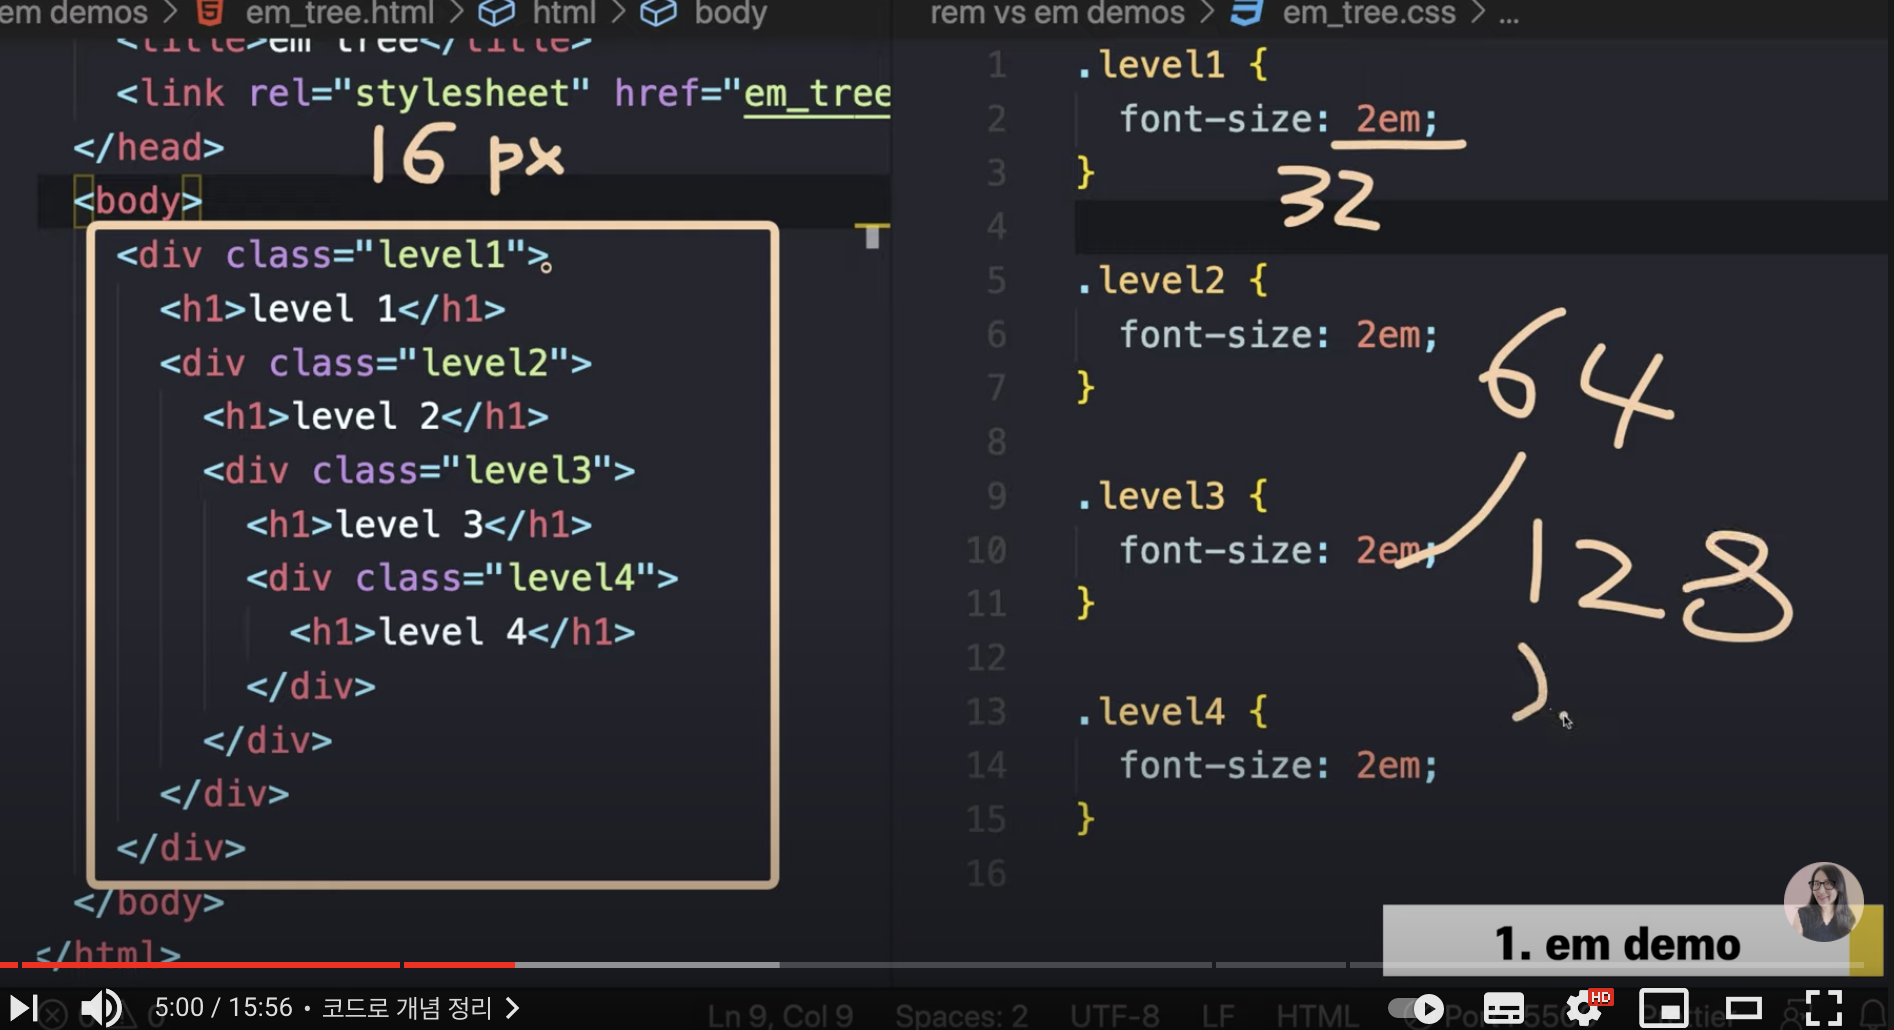Open the video settings gear
The image size is (1894, 1030).
[1585, 1008]
